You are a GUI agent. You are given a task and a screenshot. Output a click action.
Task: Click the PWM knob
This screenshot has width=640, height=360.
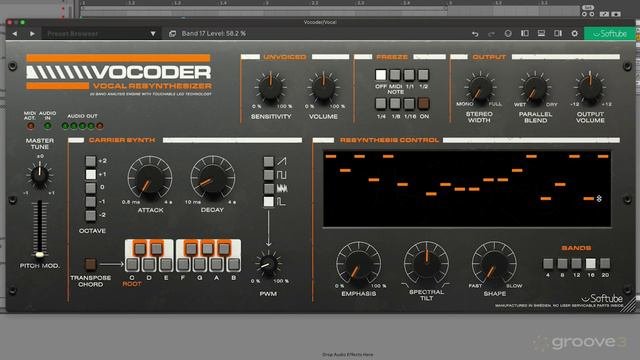pyautogui.click(x=268, y=265)
